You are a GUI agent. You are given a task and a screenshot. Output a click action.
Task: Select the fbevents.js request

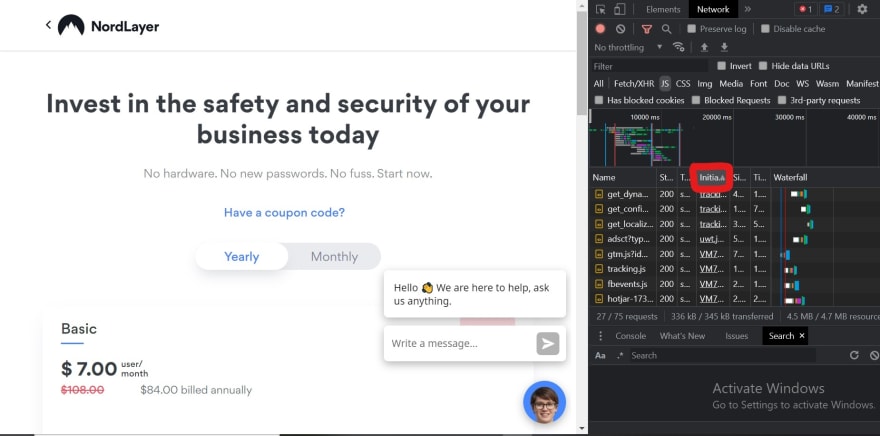click(x=734, y=284)
